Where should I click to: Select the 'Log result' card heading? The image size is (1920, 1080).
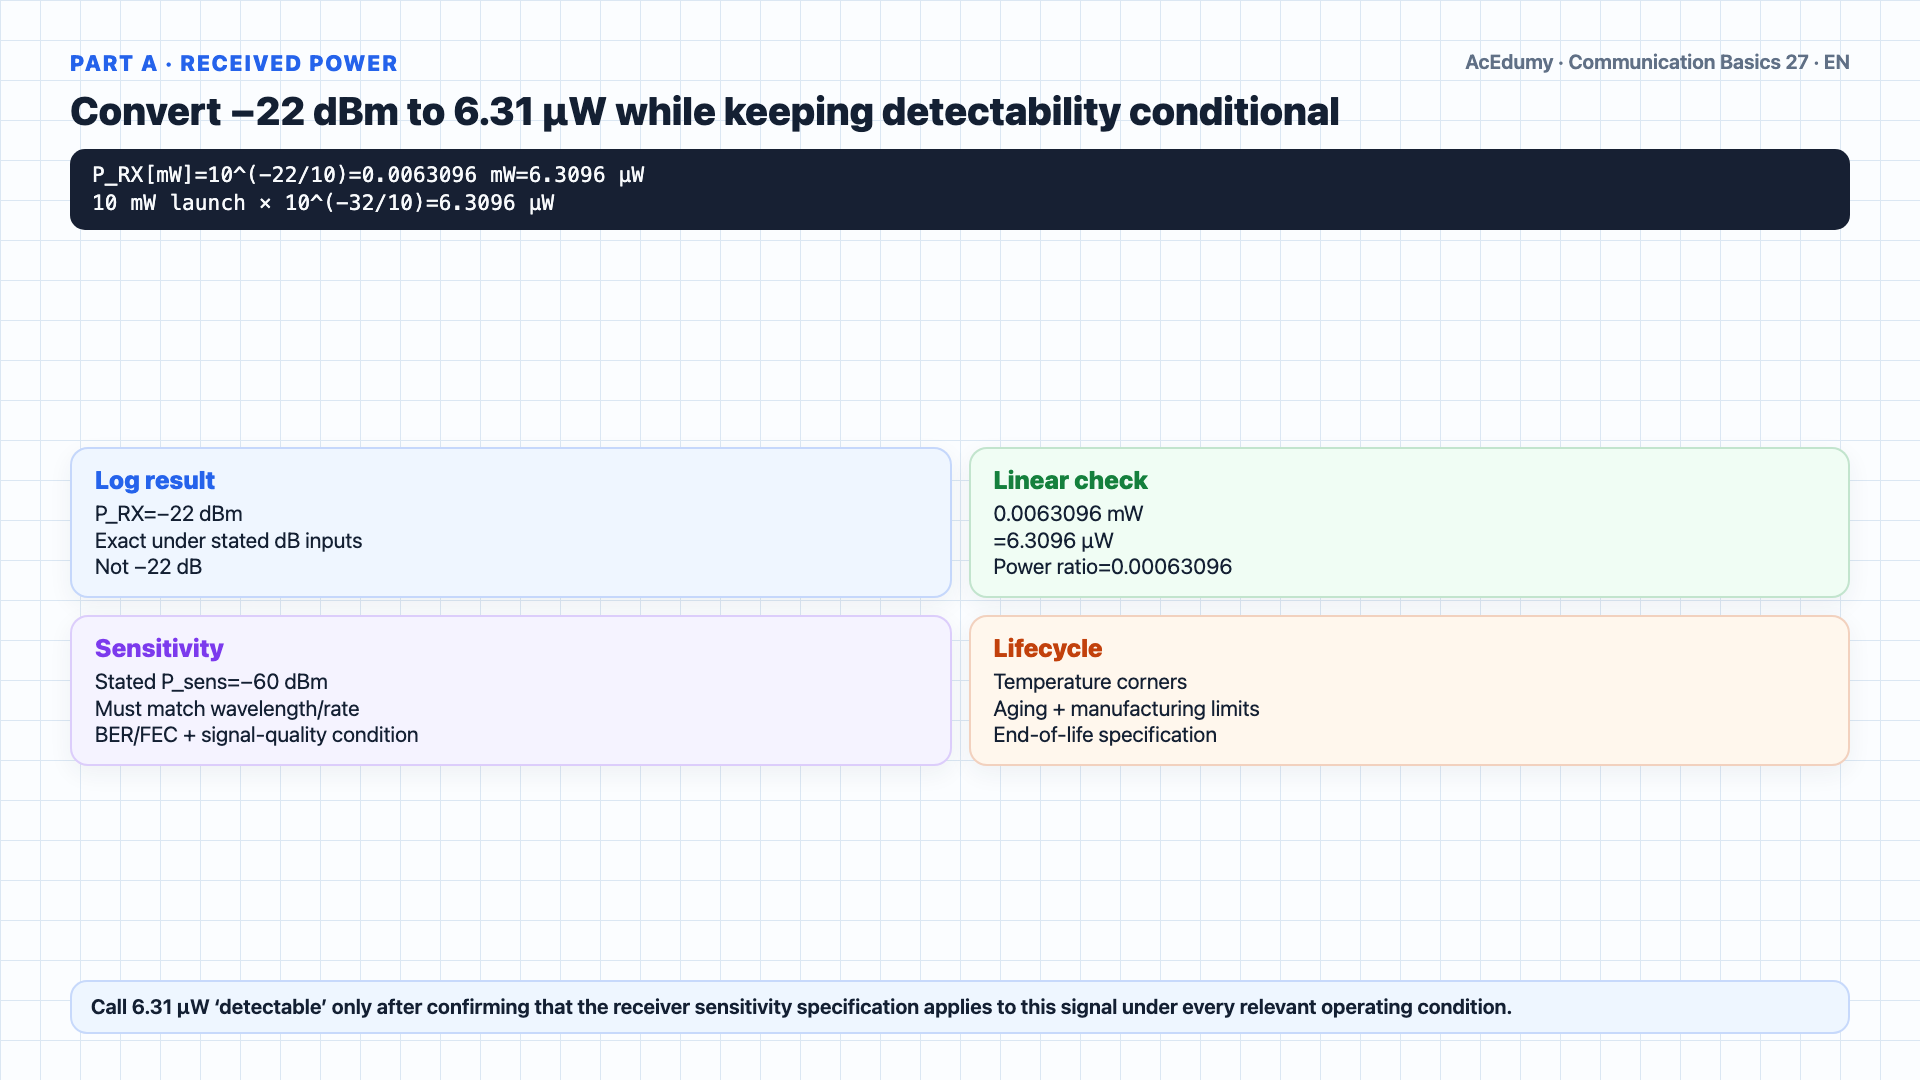point(155,480)
